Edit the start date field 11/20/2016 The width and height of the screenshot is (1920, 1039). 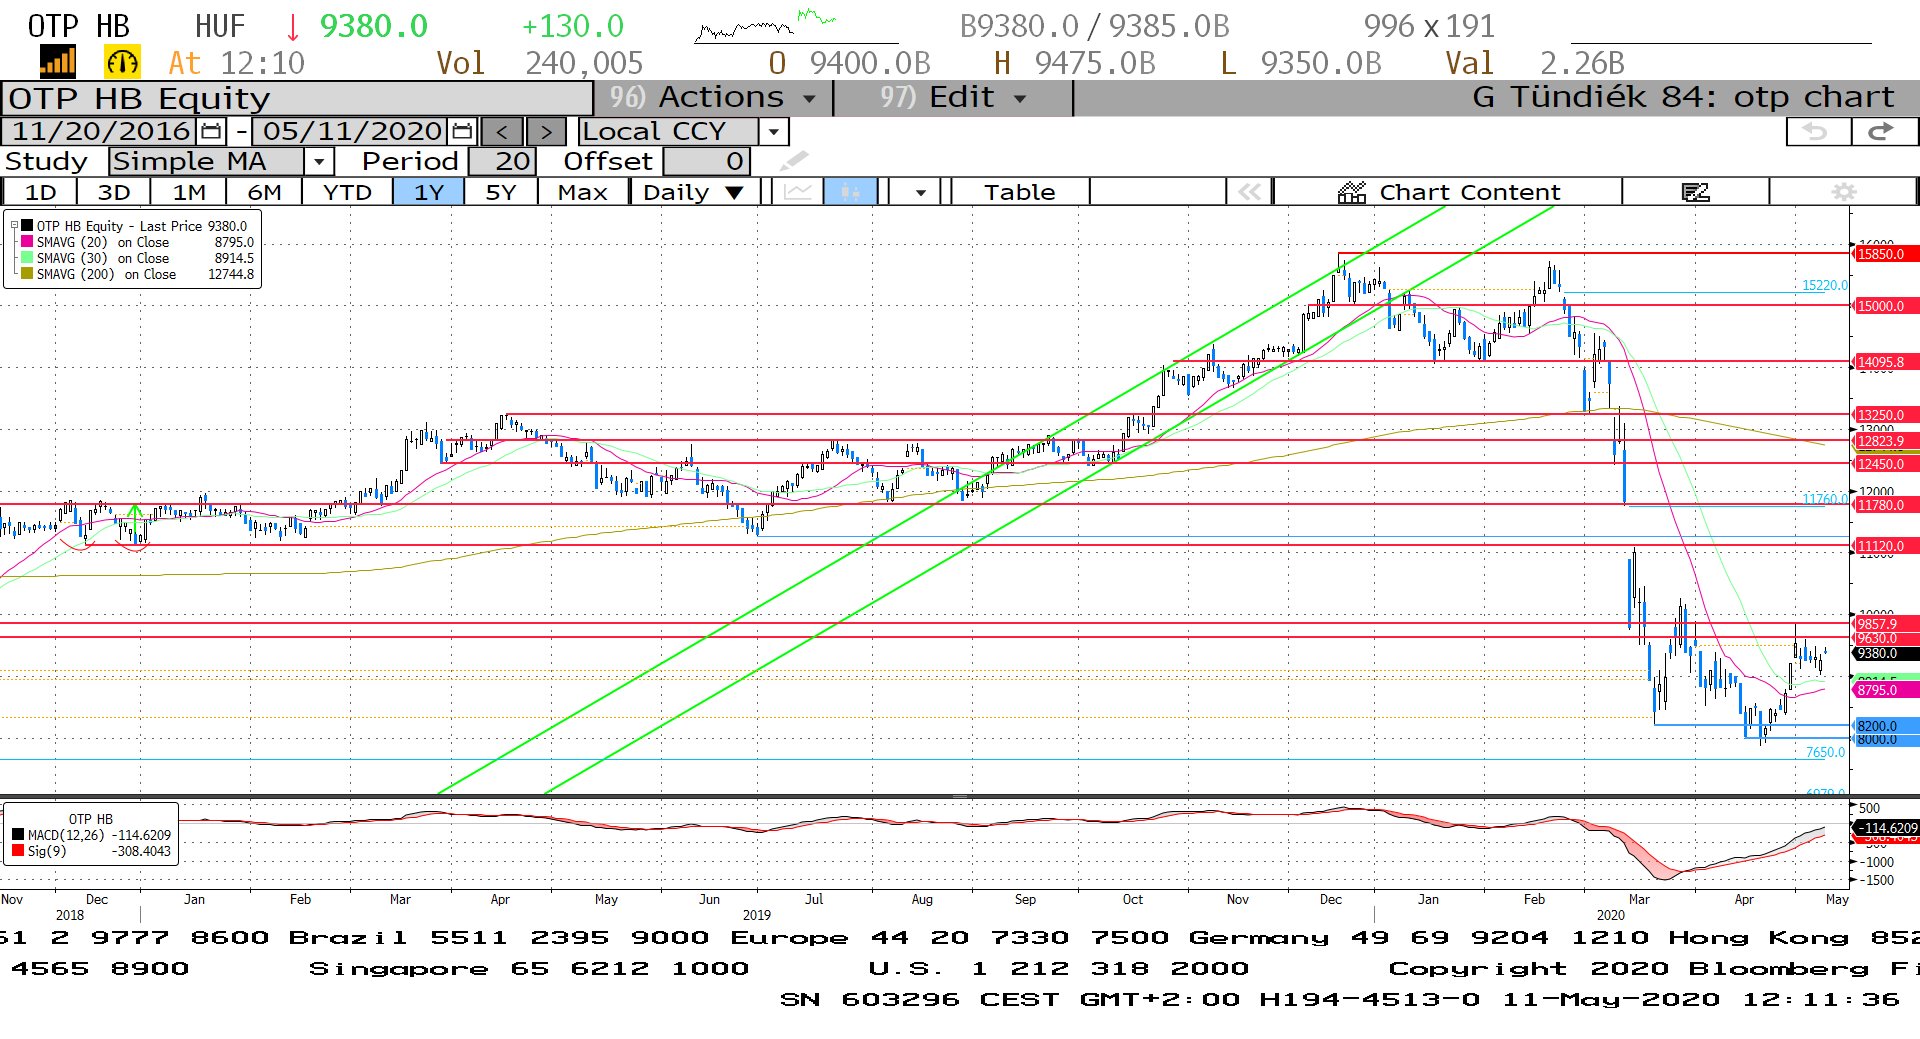tap(101, 131)
